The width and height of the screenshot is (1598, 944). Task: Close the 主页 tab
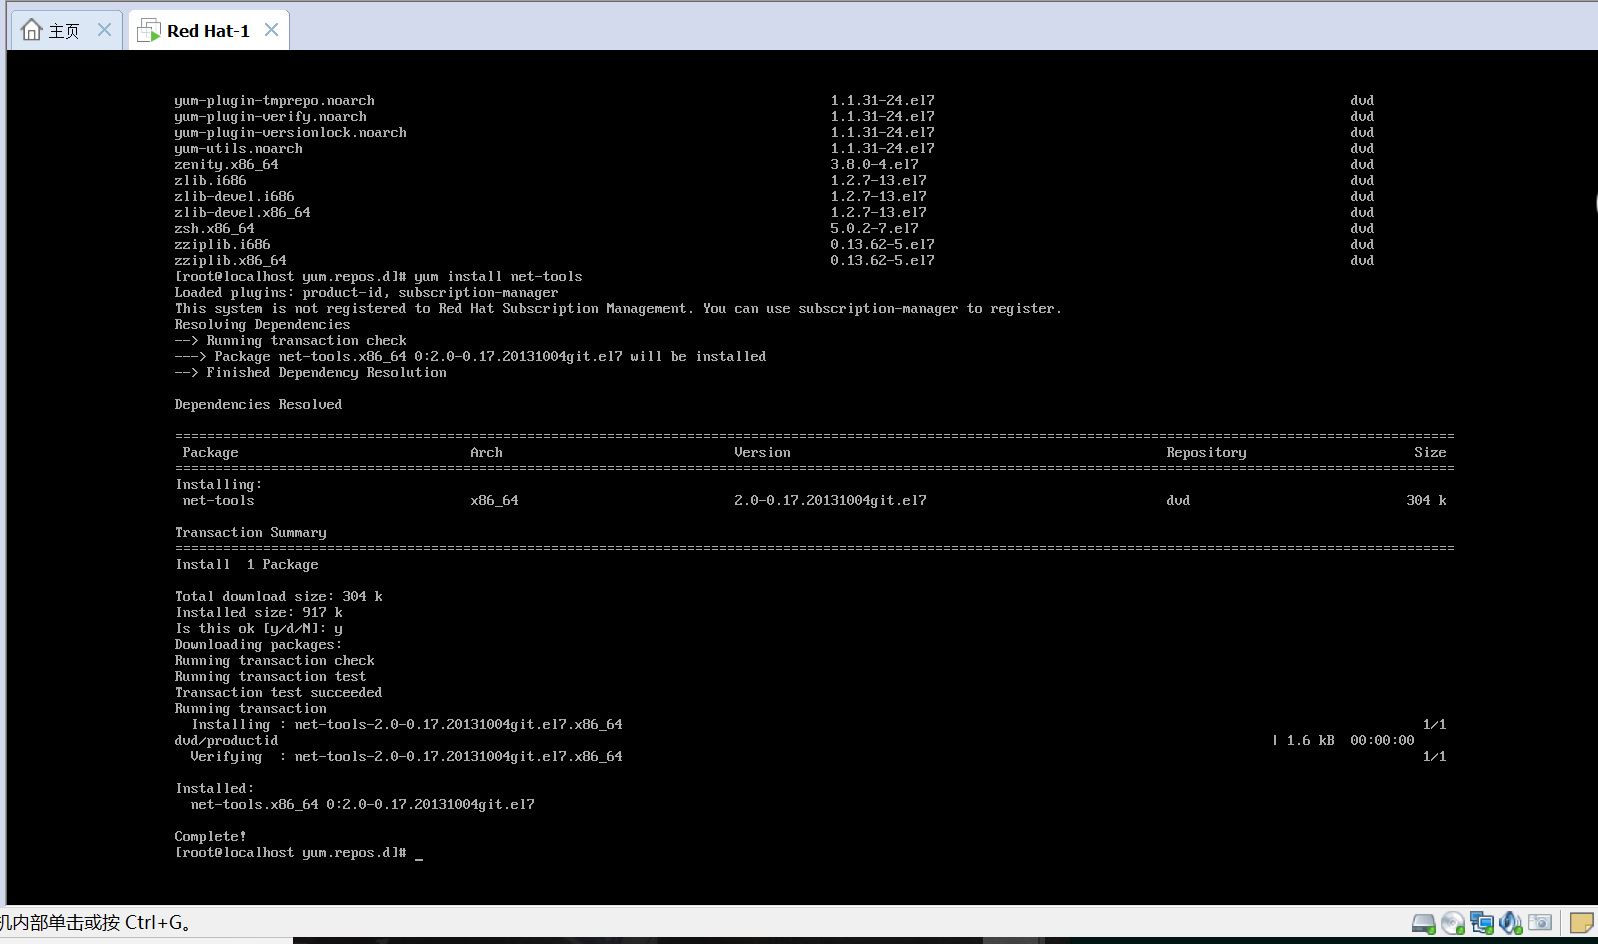point(104,30)
